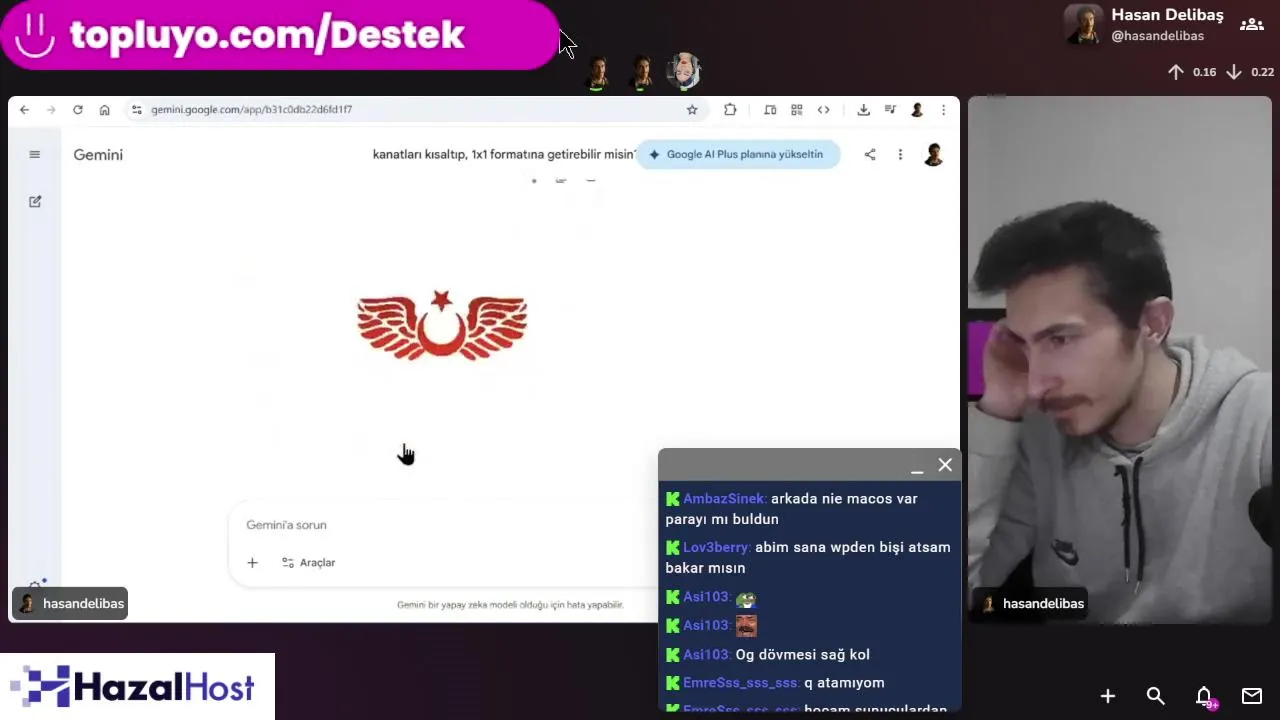The height and width of the screenshot is (720, 1280).
Task: Open the browser extensions puzzle icon
Action: click(730, 110)
